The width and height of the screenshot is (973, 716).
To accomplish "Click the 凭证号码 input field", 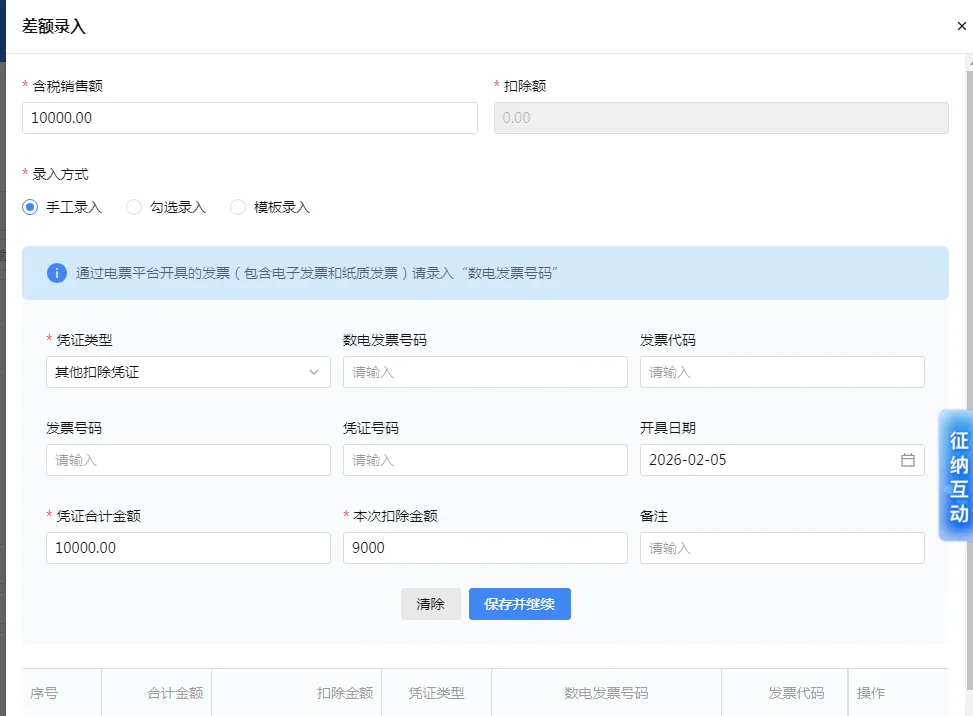I will [485, 460].
